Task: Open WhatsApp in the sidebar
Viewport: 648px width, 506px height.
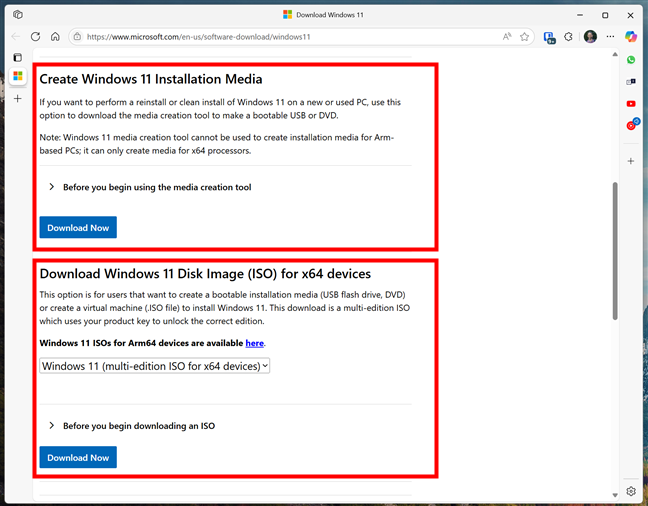Action: click(631, 60)
